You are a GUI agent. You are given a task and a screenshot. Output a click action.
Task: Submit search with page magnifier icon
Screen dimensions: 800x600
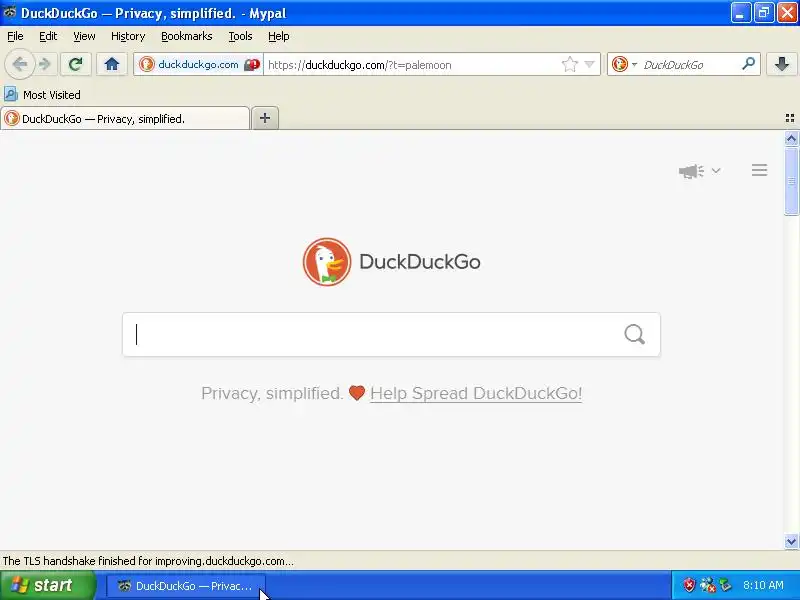pyautogui.click(x=635, y=335)
